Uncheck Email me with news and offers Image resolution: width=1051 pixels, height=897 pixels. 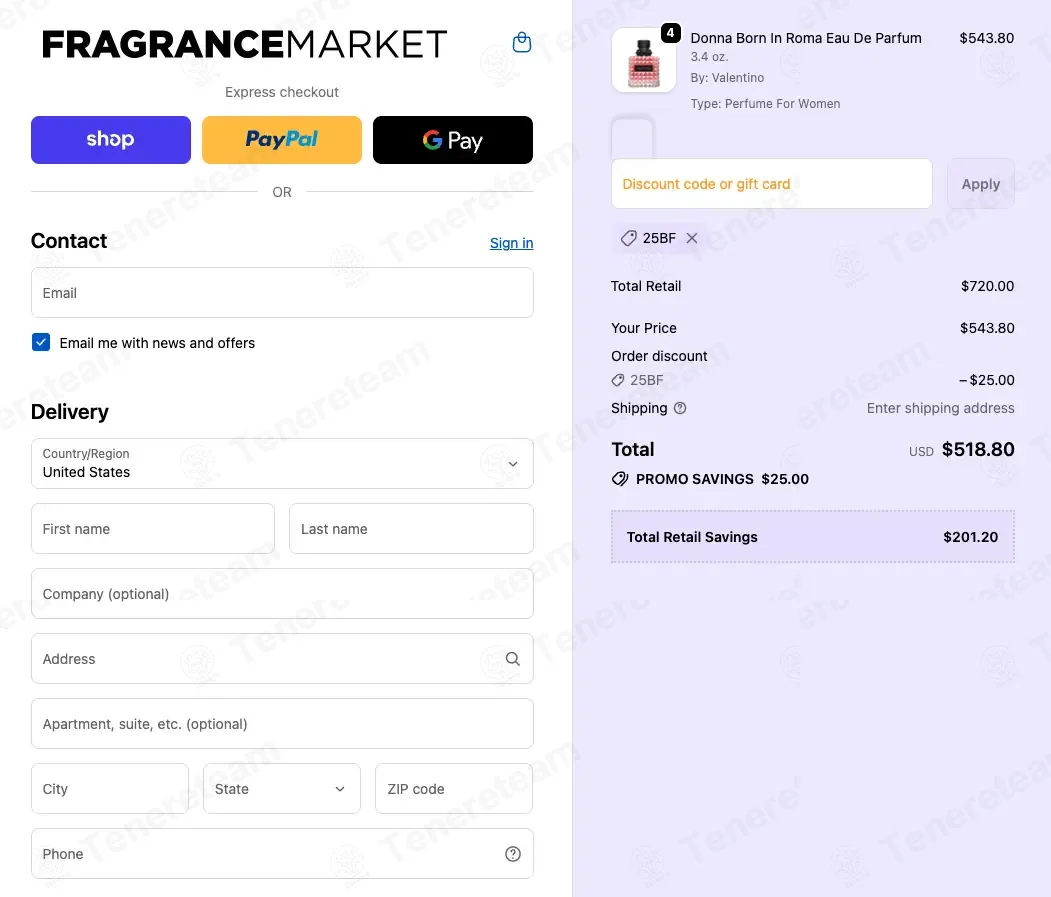tap(41, 343)
